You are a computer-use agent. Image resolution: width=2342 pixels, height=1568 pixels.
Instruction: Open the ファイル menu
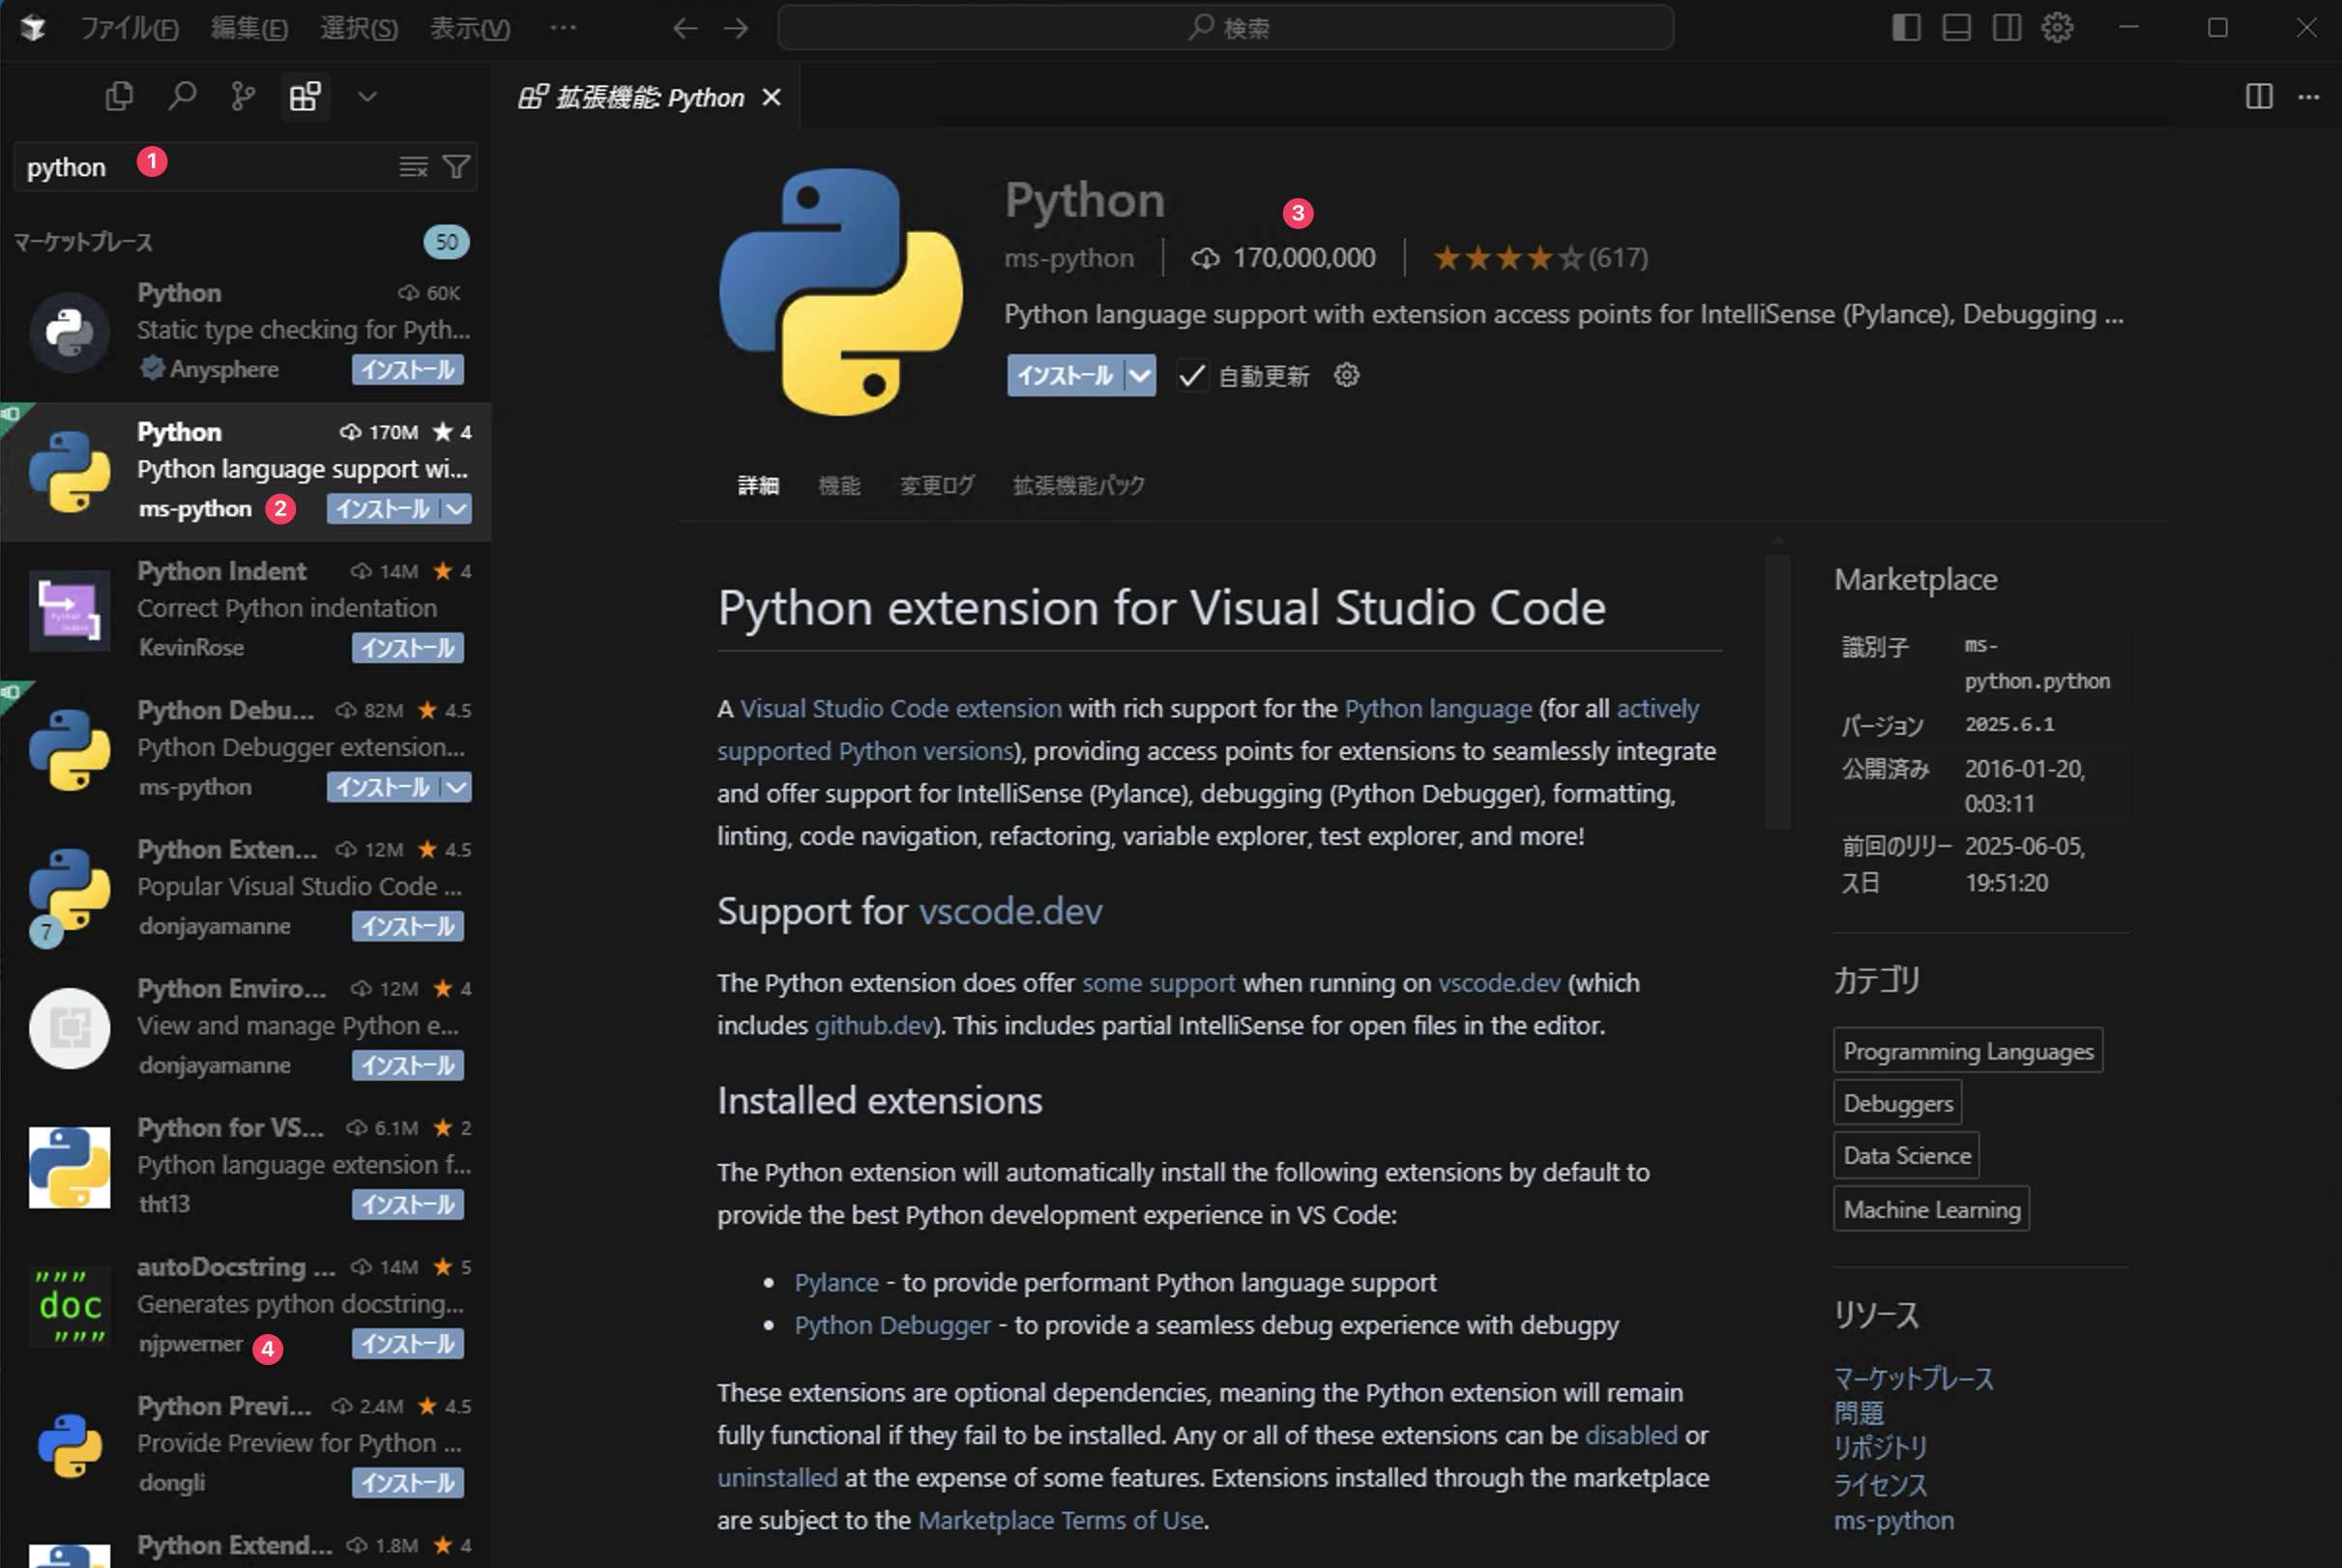coord(129,28)
